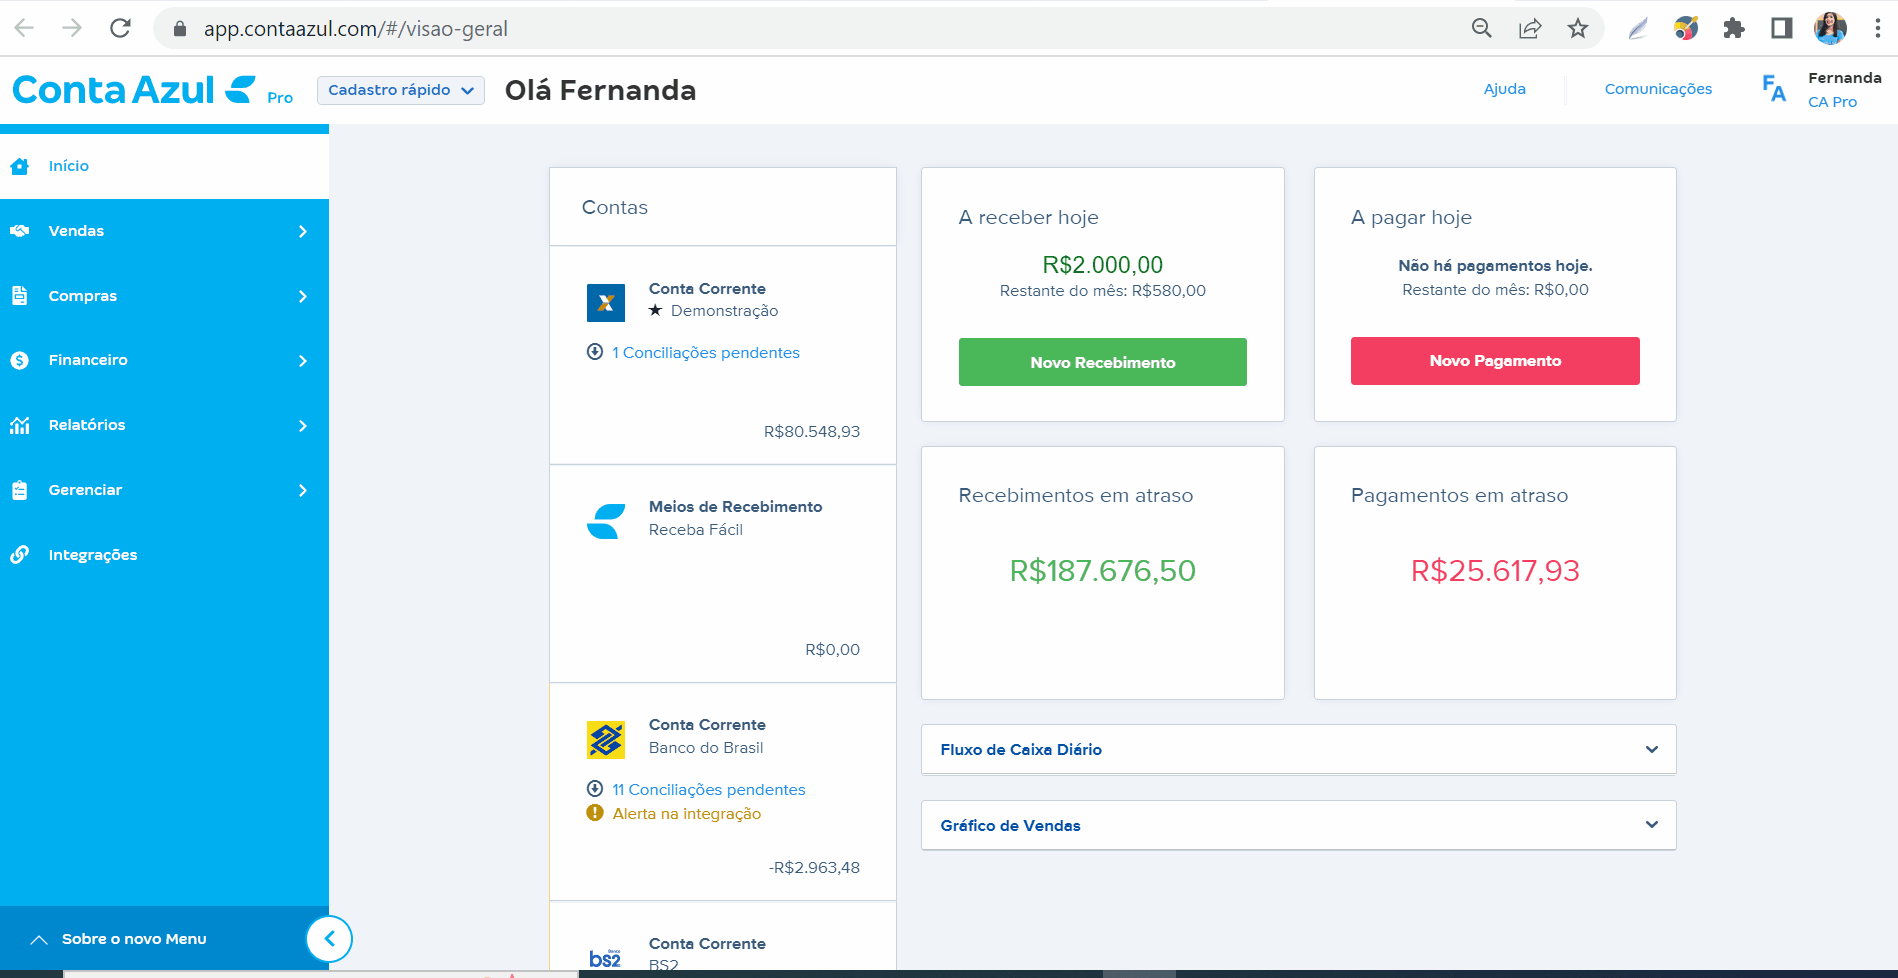The height and width of the screenshot is (978, 1898).
Task: Click the Gerenciar clipboard icon
Action: (20, 490)
